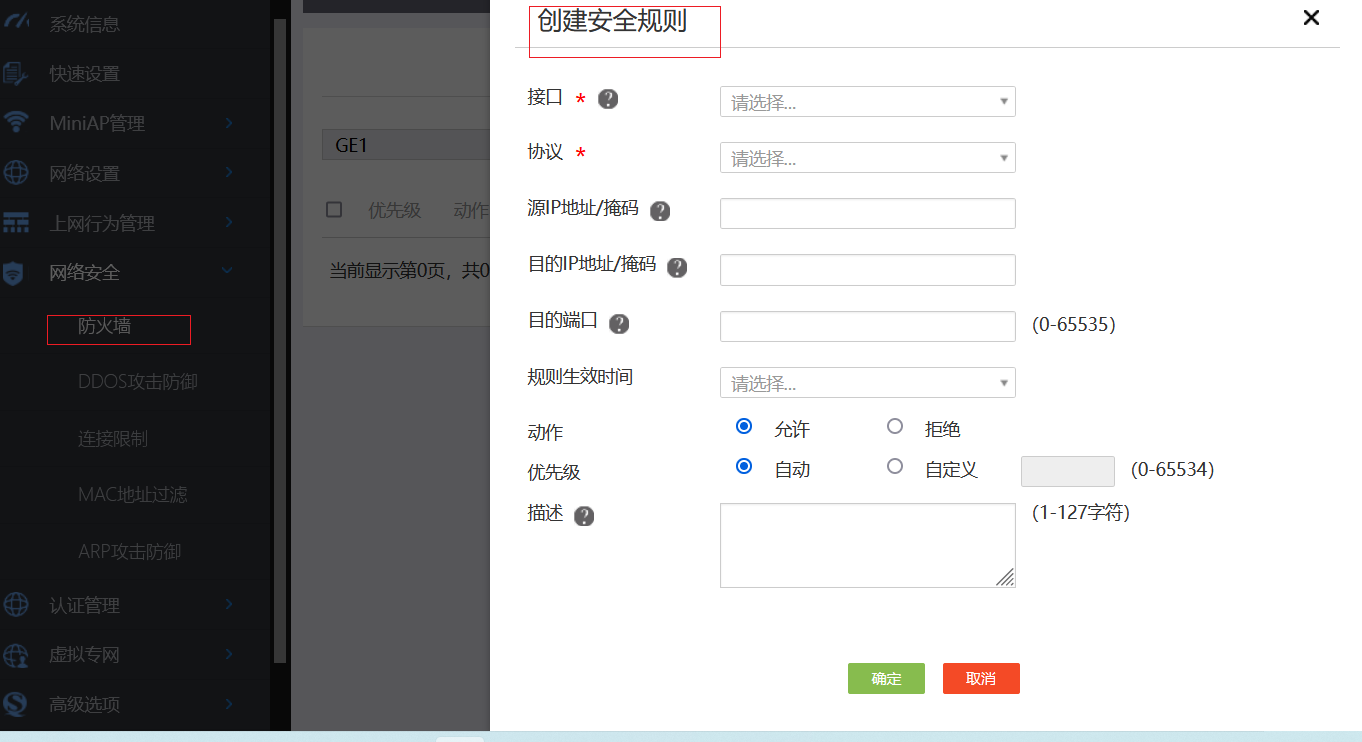The height and width of the screenshot is (742, 1362).
Task: Click the 认证管理 globe icon
Action: (16, 605)
